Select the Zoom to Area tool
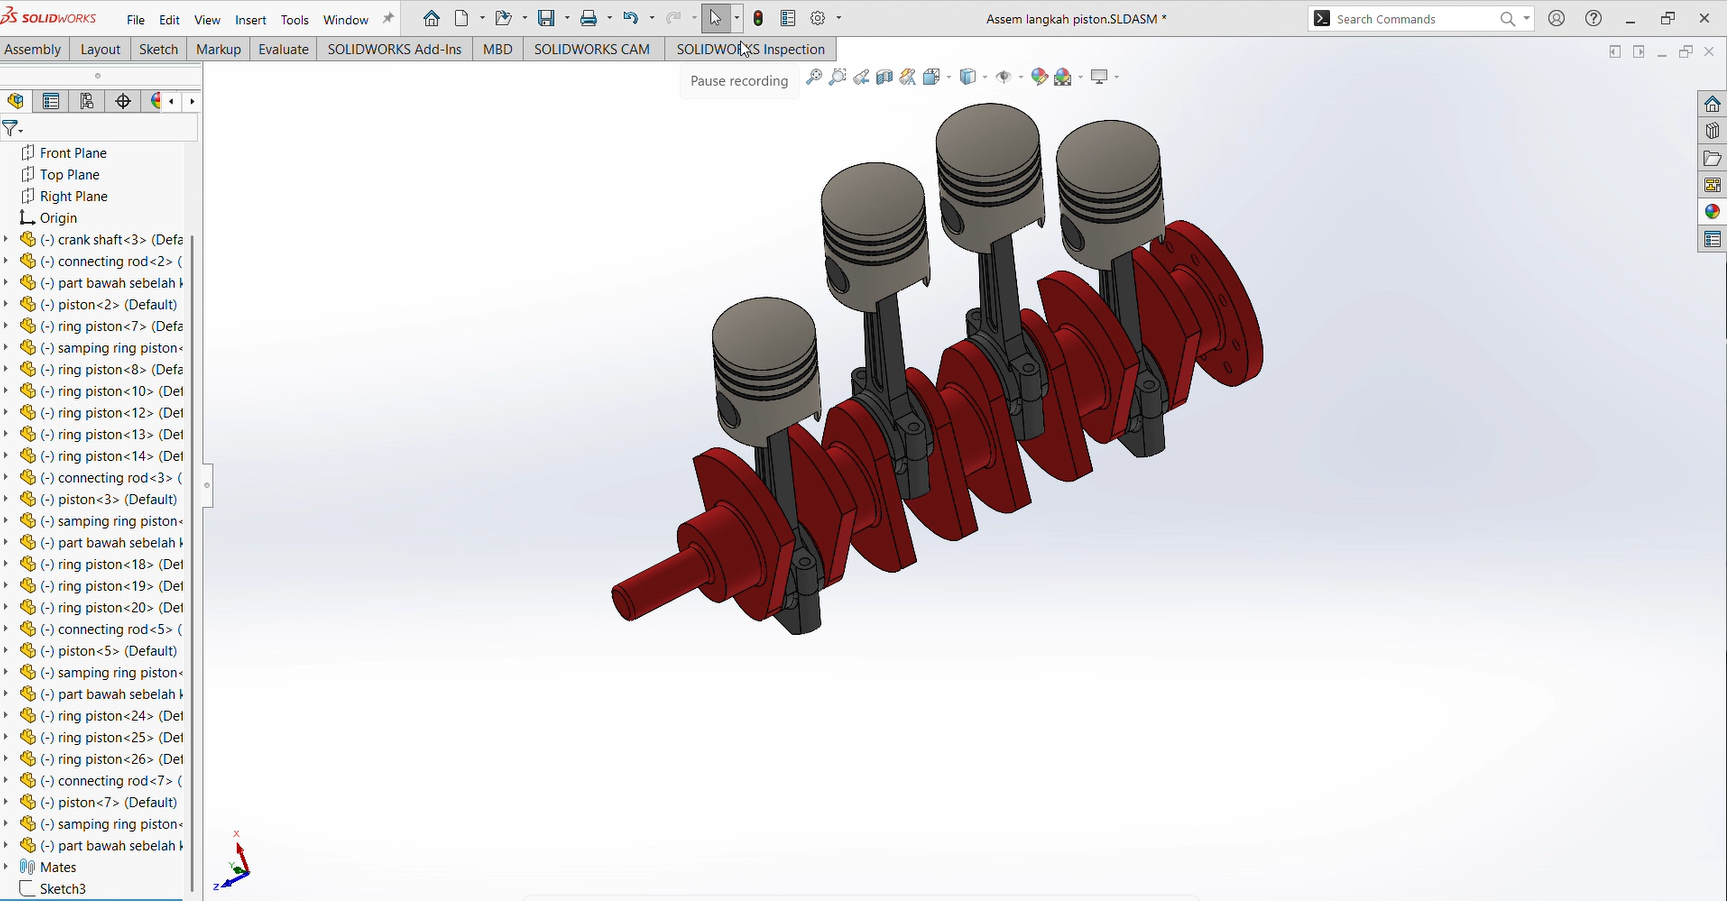Image resolution: width=1727 pixels, height=901 pixels. [x=838, y=77]
